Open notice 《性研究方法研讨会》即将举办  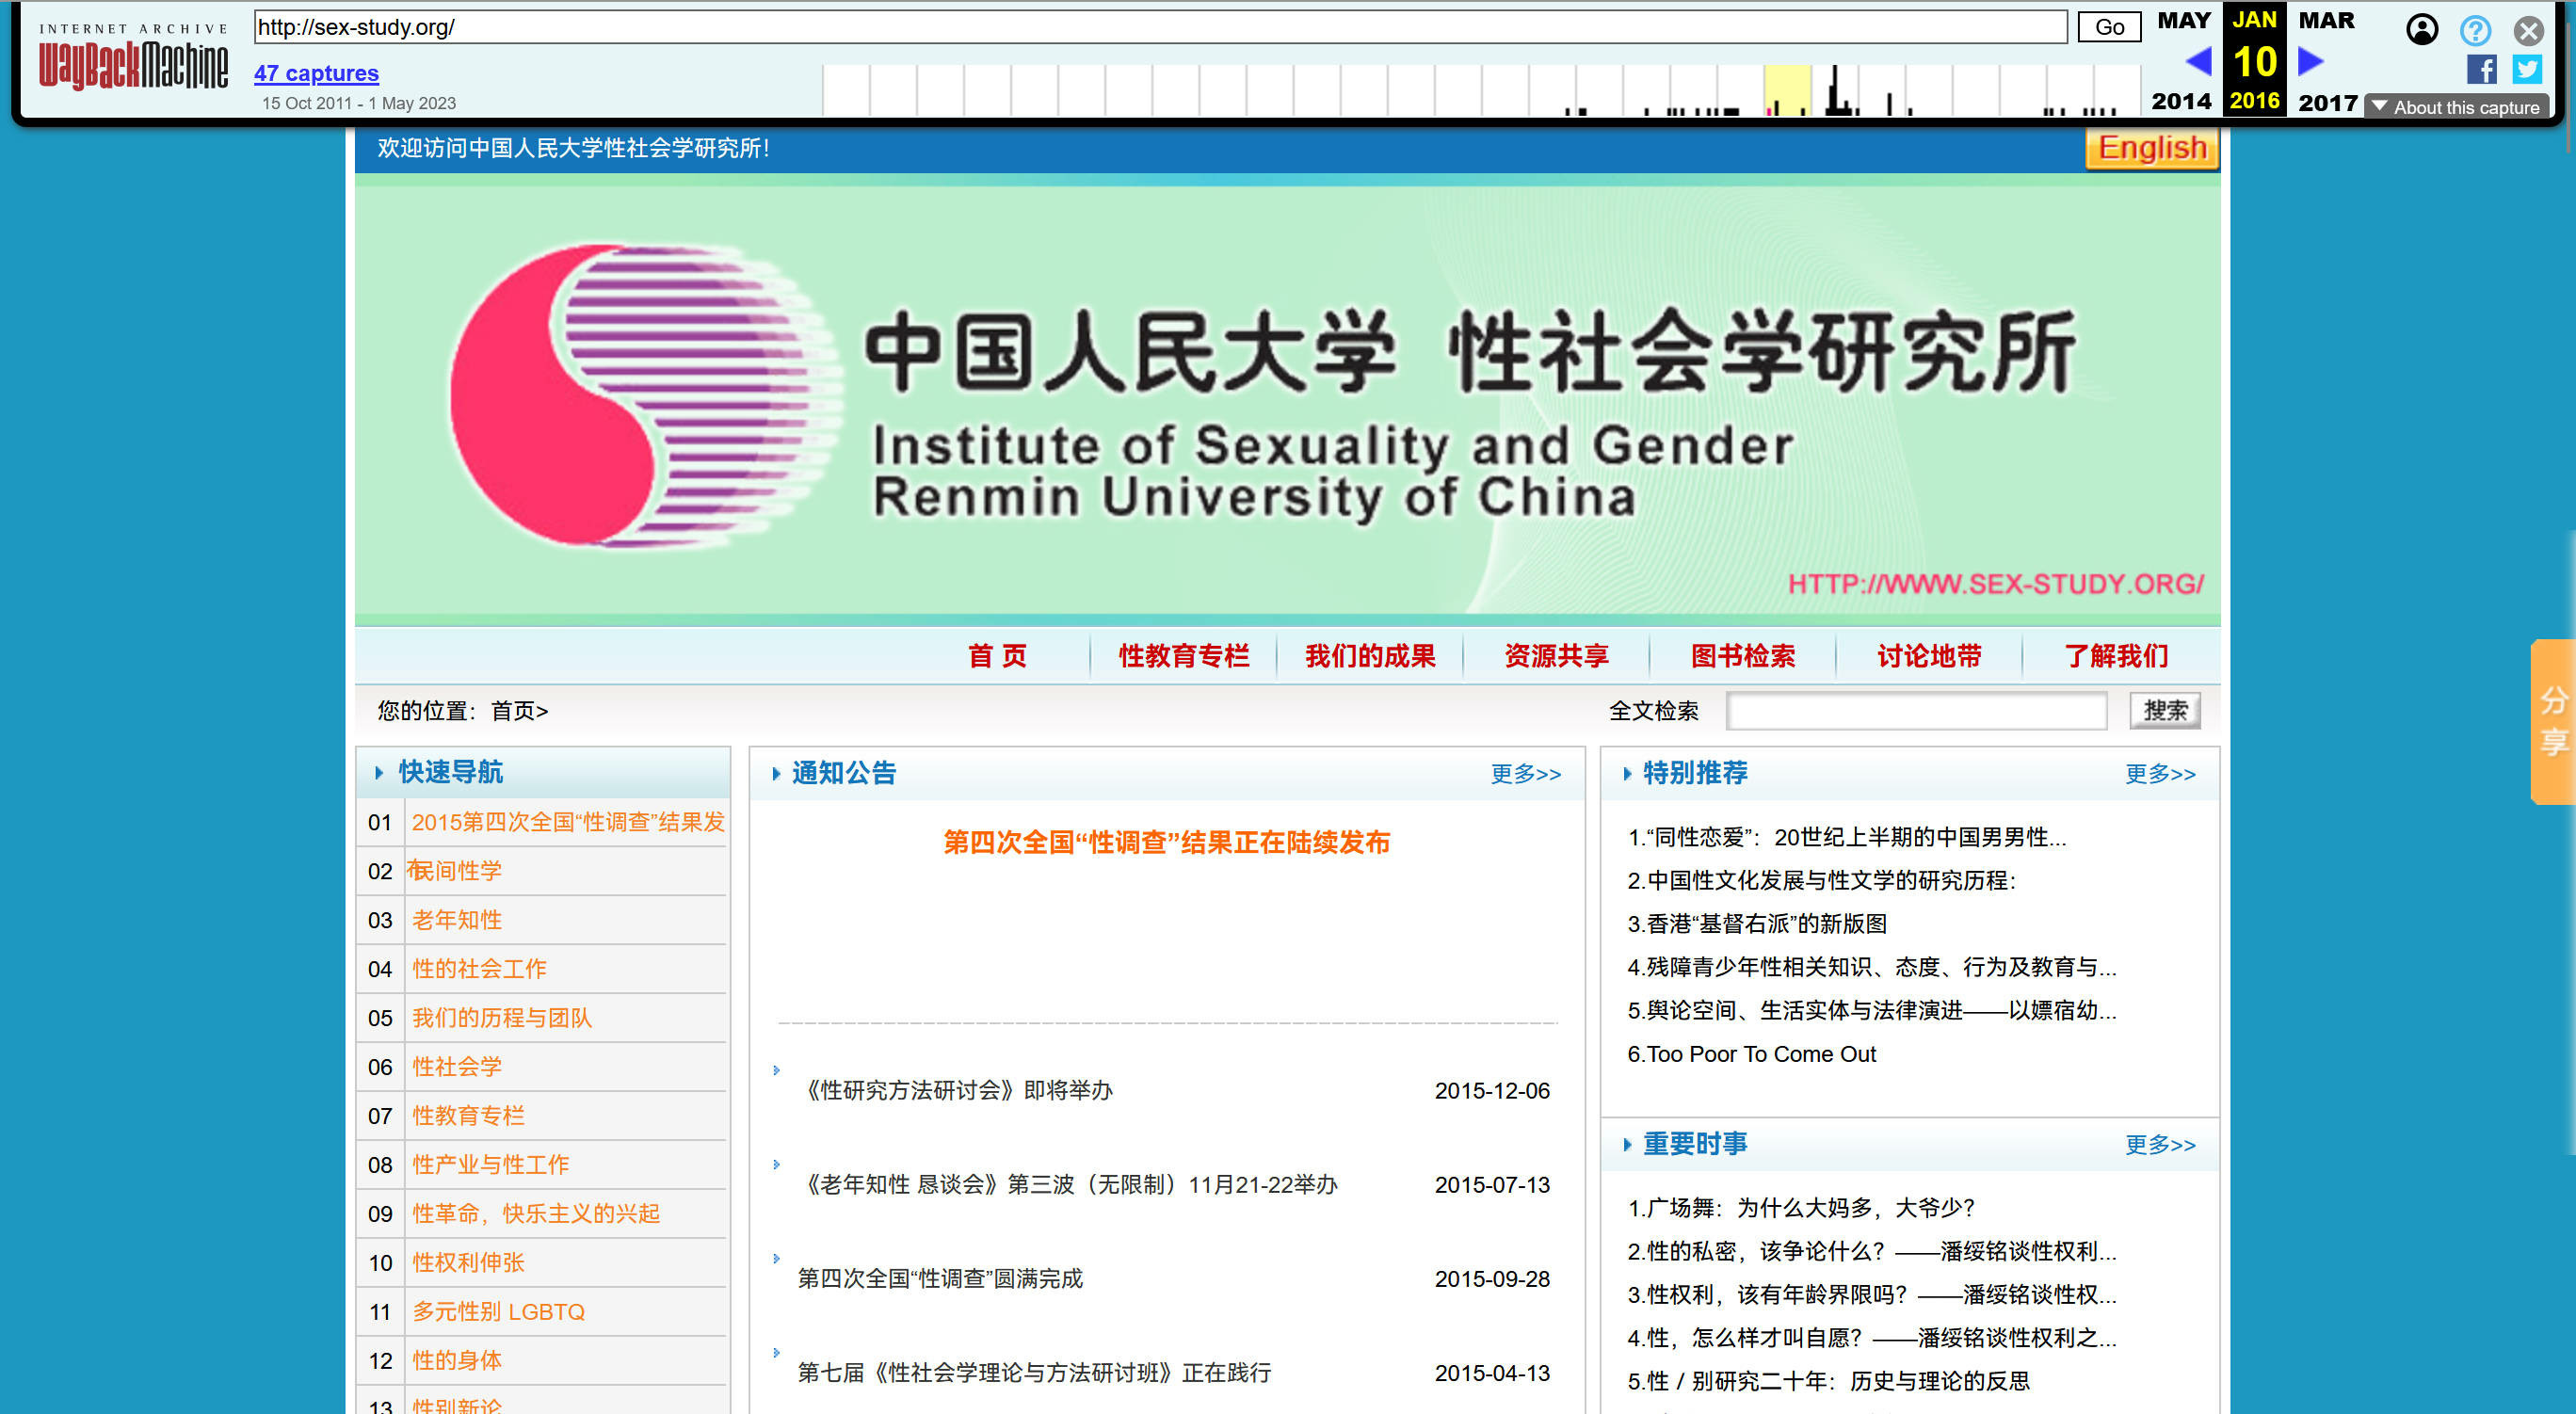click(x=955, y=1091)
